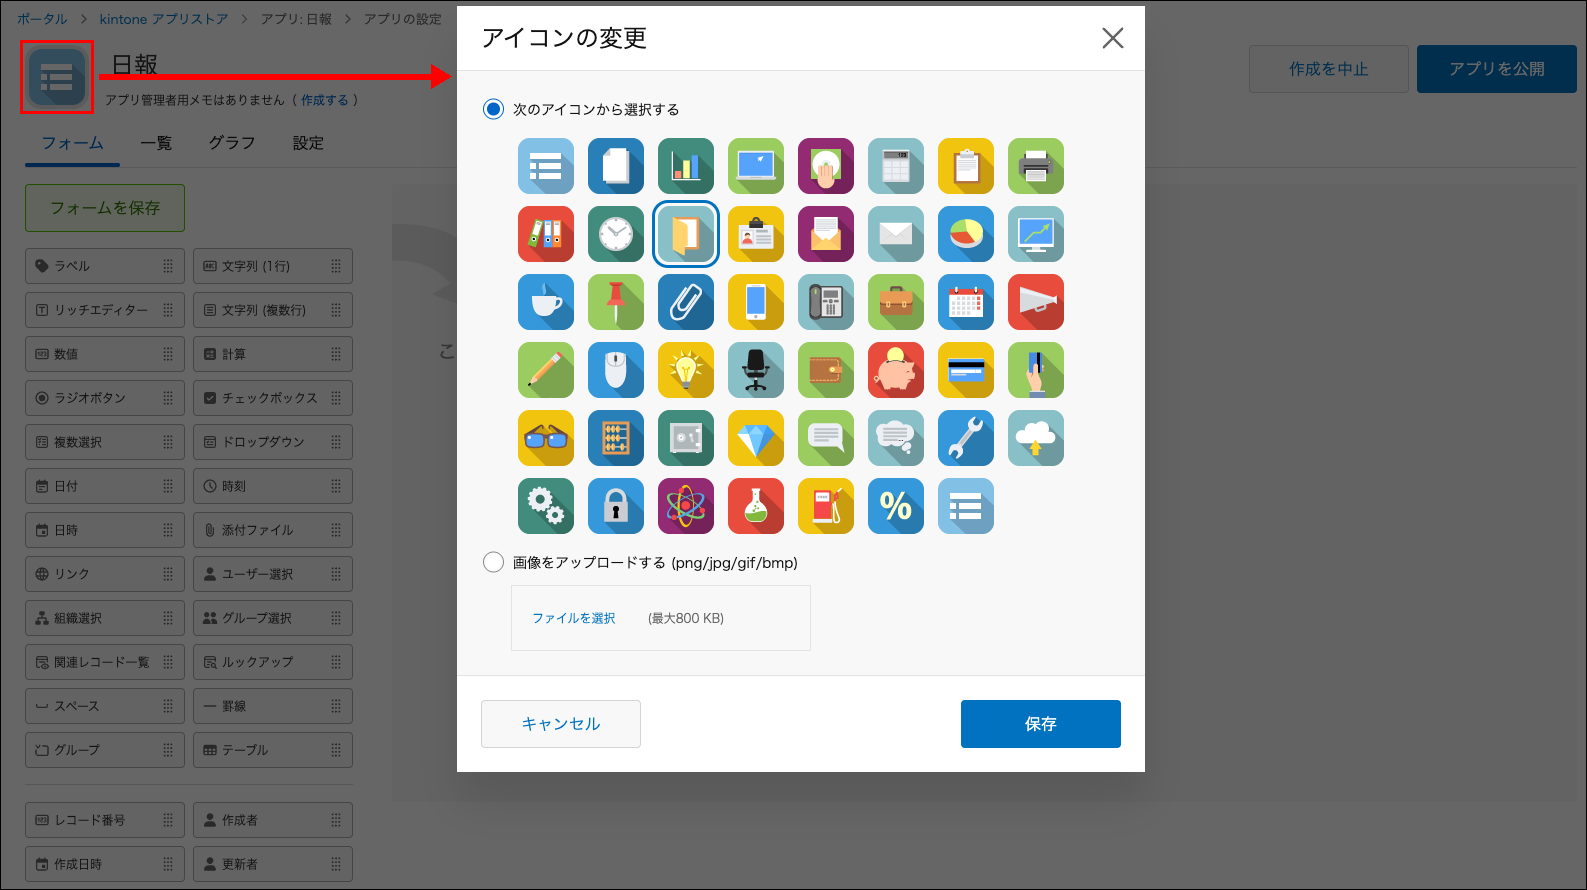Open the 一覧 tab

(x=156, y=143)
